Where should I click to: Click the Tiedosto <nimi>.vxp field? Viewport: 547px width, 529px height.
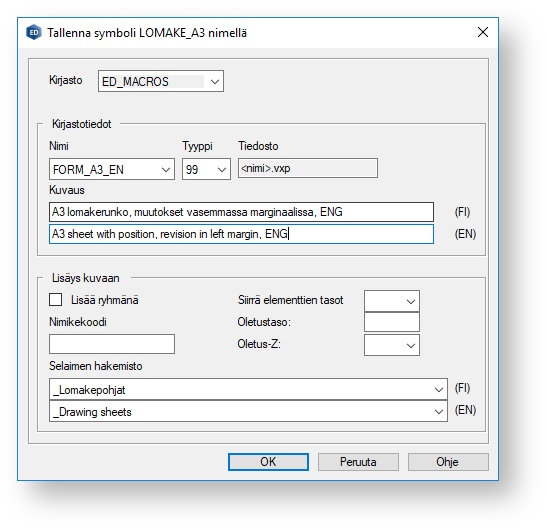pos(308,168)
